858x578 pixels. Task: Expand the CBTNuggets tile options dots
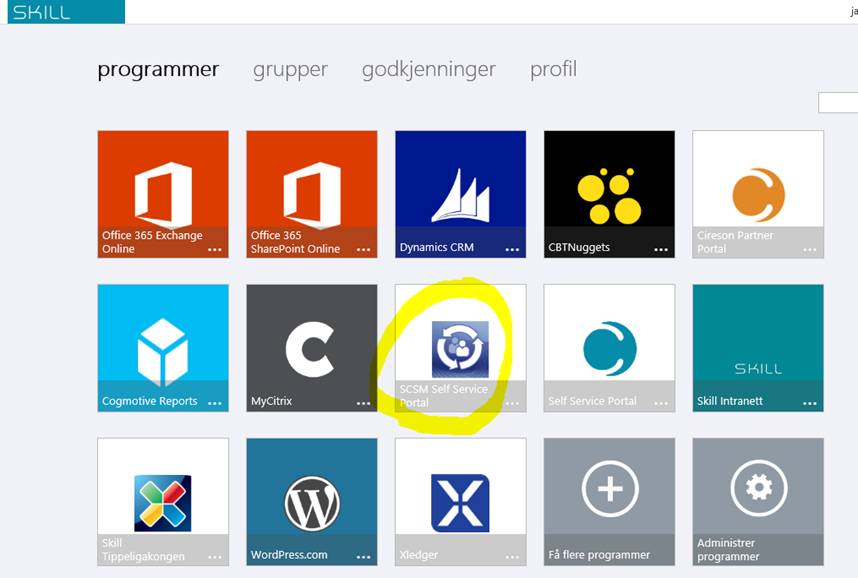661,250
